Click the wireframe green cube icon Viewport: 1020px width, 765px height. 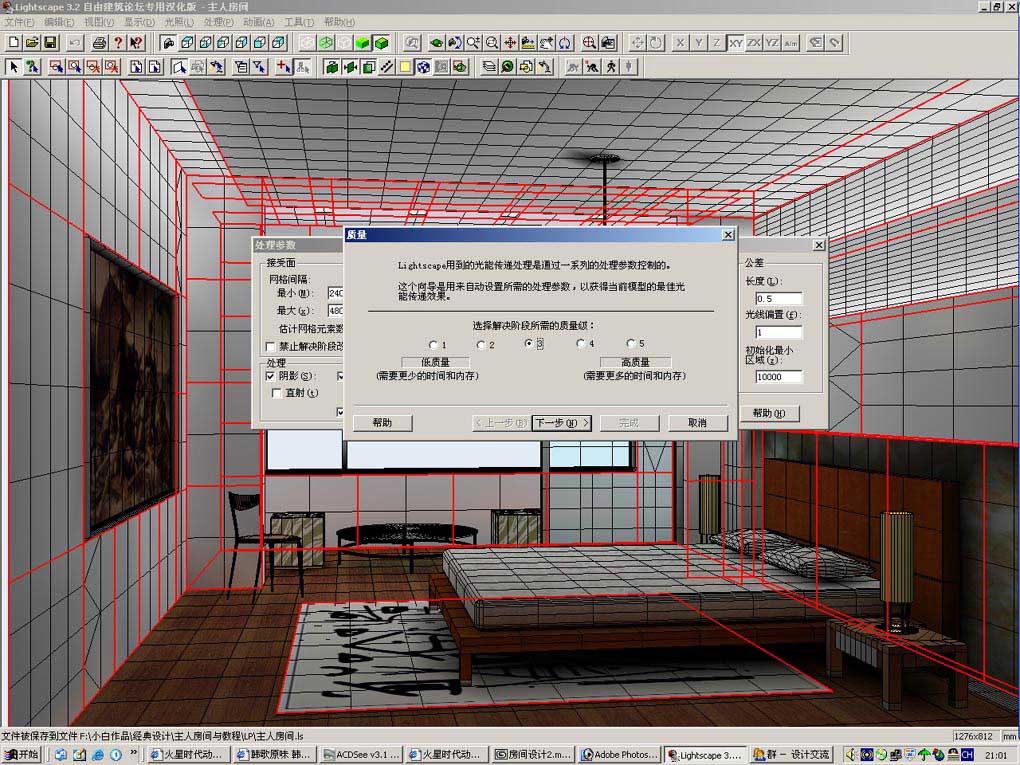[326, 43]
